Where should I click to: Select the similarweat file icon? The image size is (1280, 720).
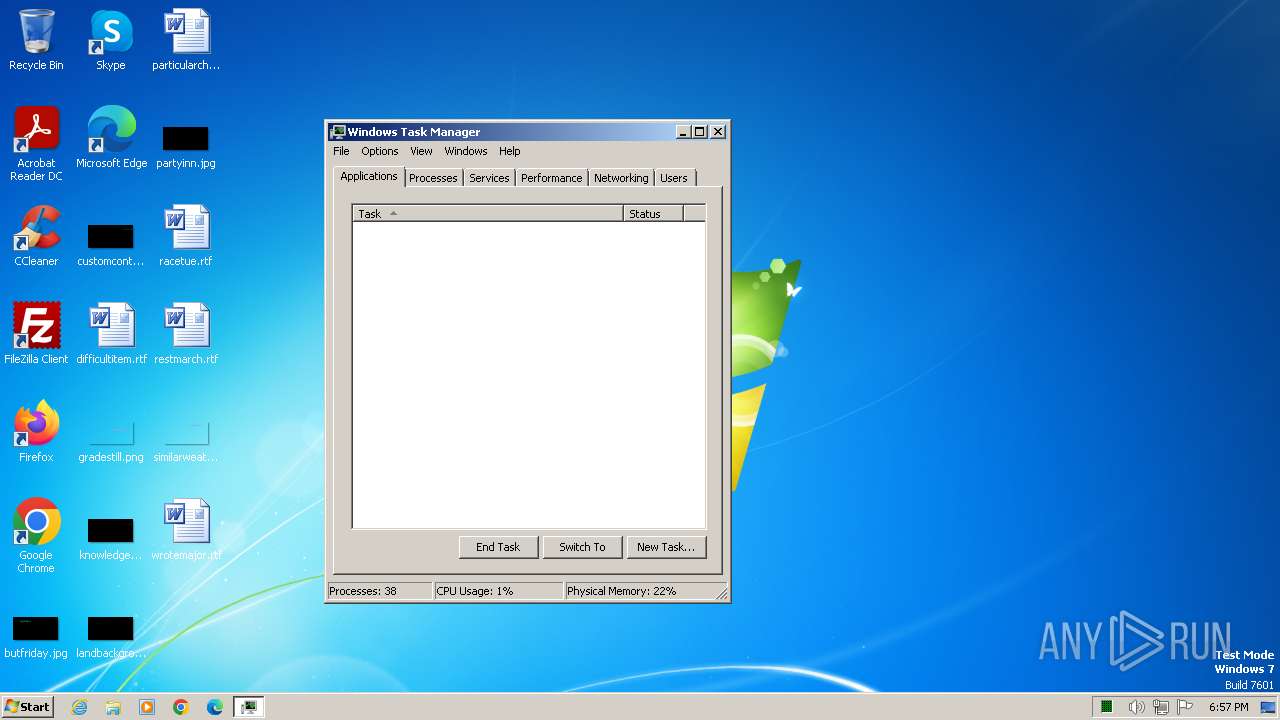186,442
